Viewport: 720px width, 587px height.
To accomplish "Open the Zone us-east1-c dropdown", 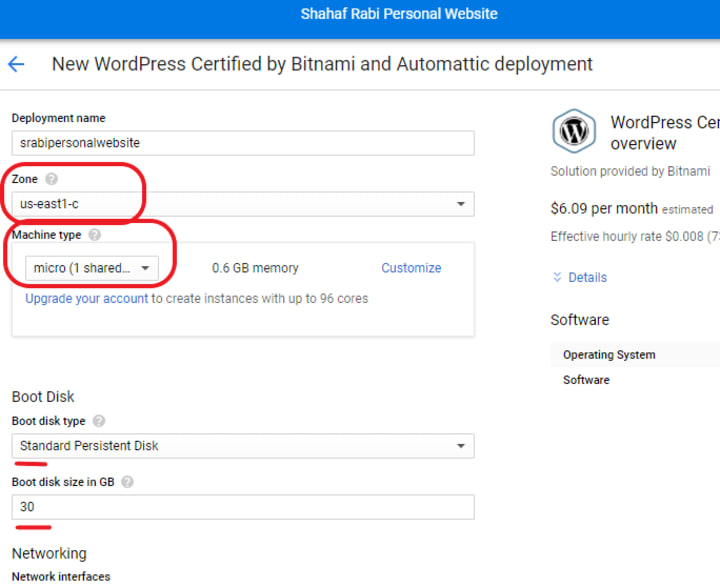I will point(243,204).
